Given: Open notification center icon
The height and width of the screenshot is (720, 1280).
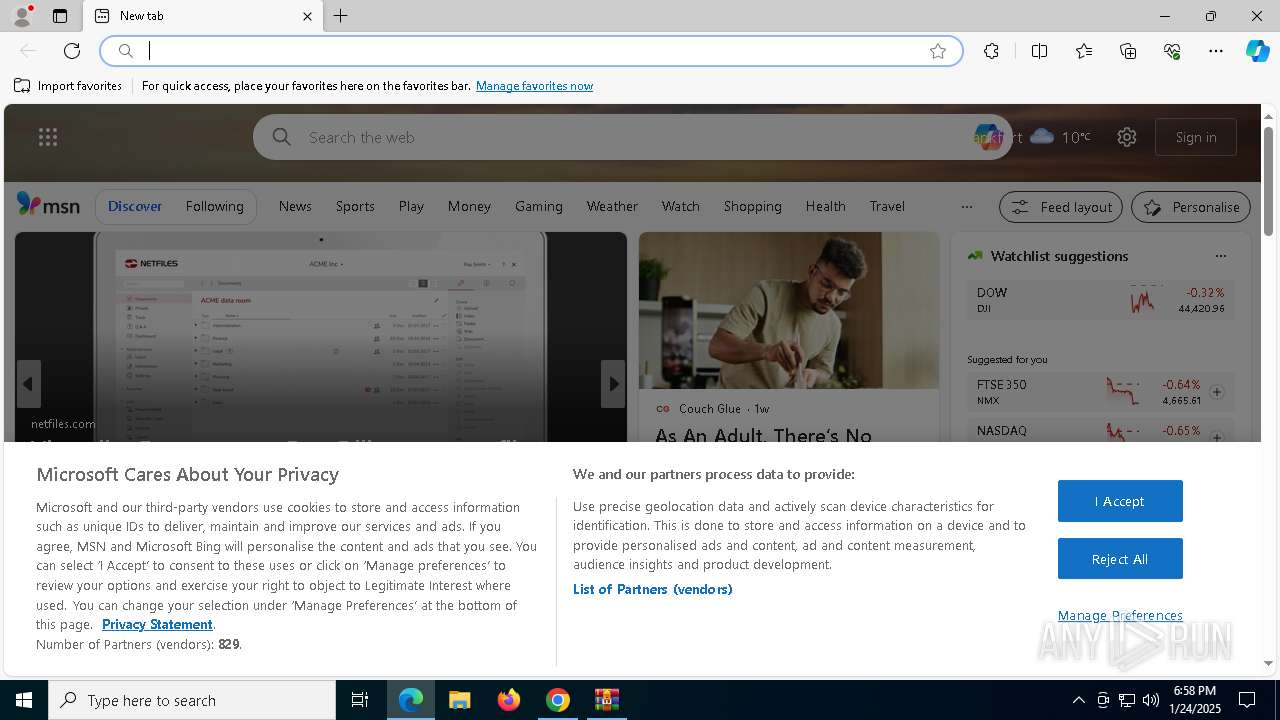Looking at the screenshot, I should (x=1247, y=700).
